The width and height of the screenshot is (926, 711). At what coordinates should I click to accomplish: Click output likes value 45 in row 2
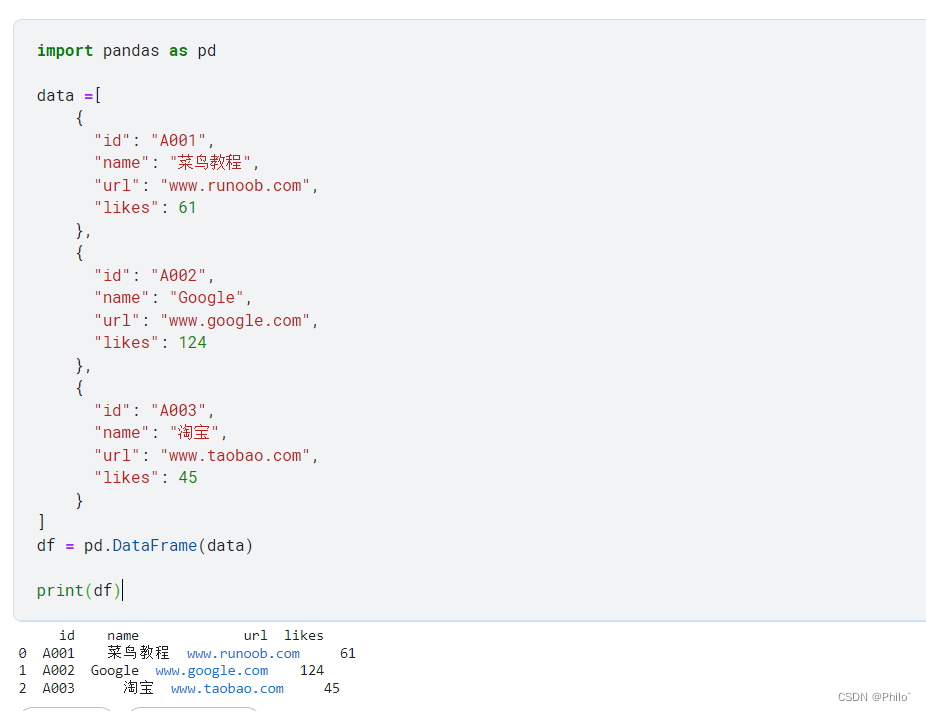[332, 688]
